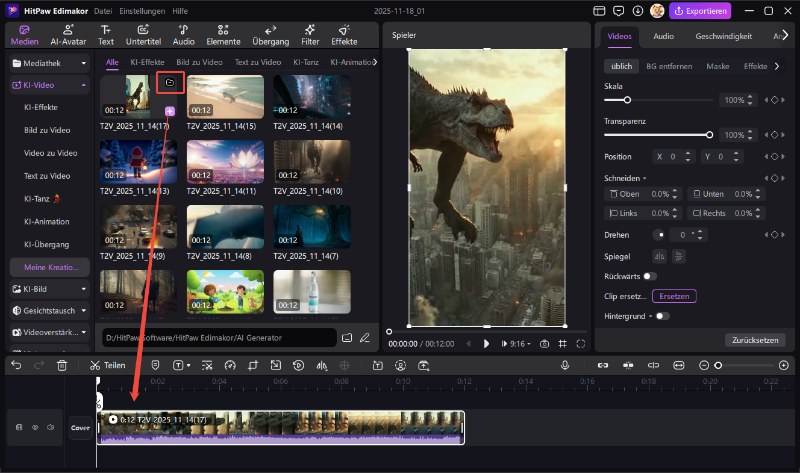Mute the video track speaker icon
Screen dimensions: 800x473
pyautogui.click(x=51, y=428)
